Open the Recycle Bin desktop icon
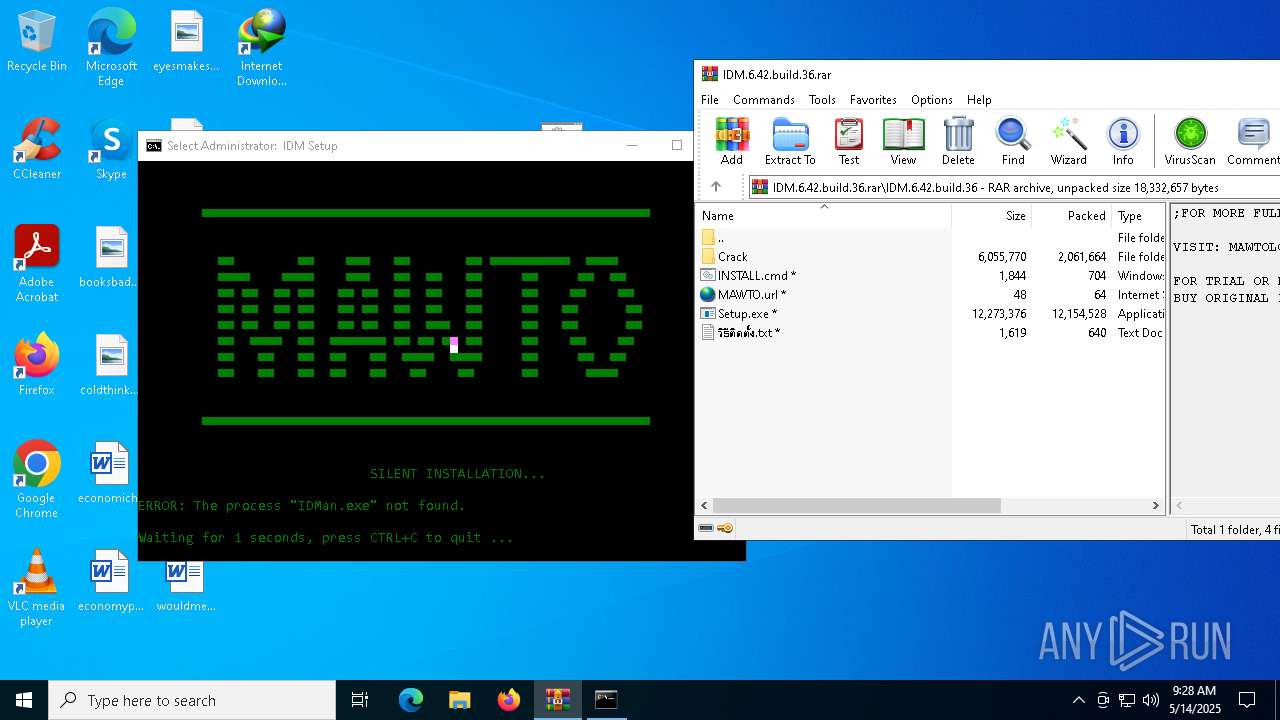This screenshot has width=1280, height=720. [37, 43]
